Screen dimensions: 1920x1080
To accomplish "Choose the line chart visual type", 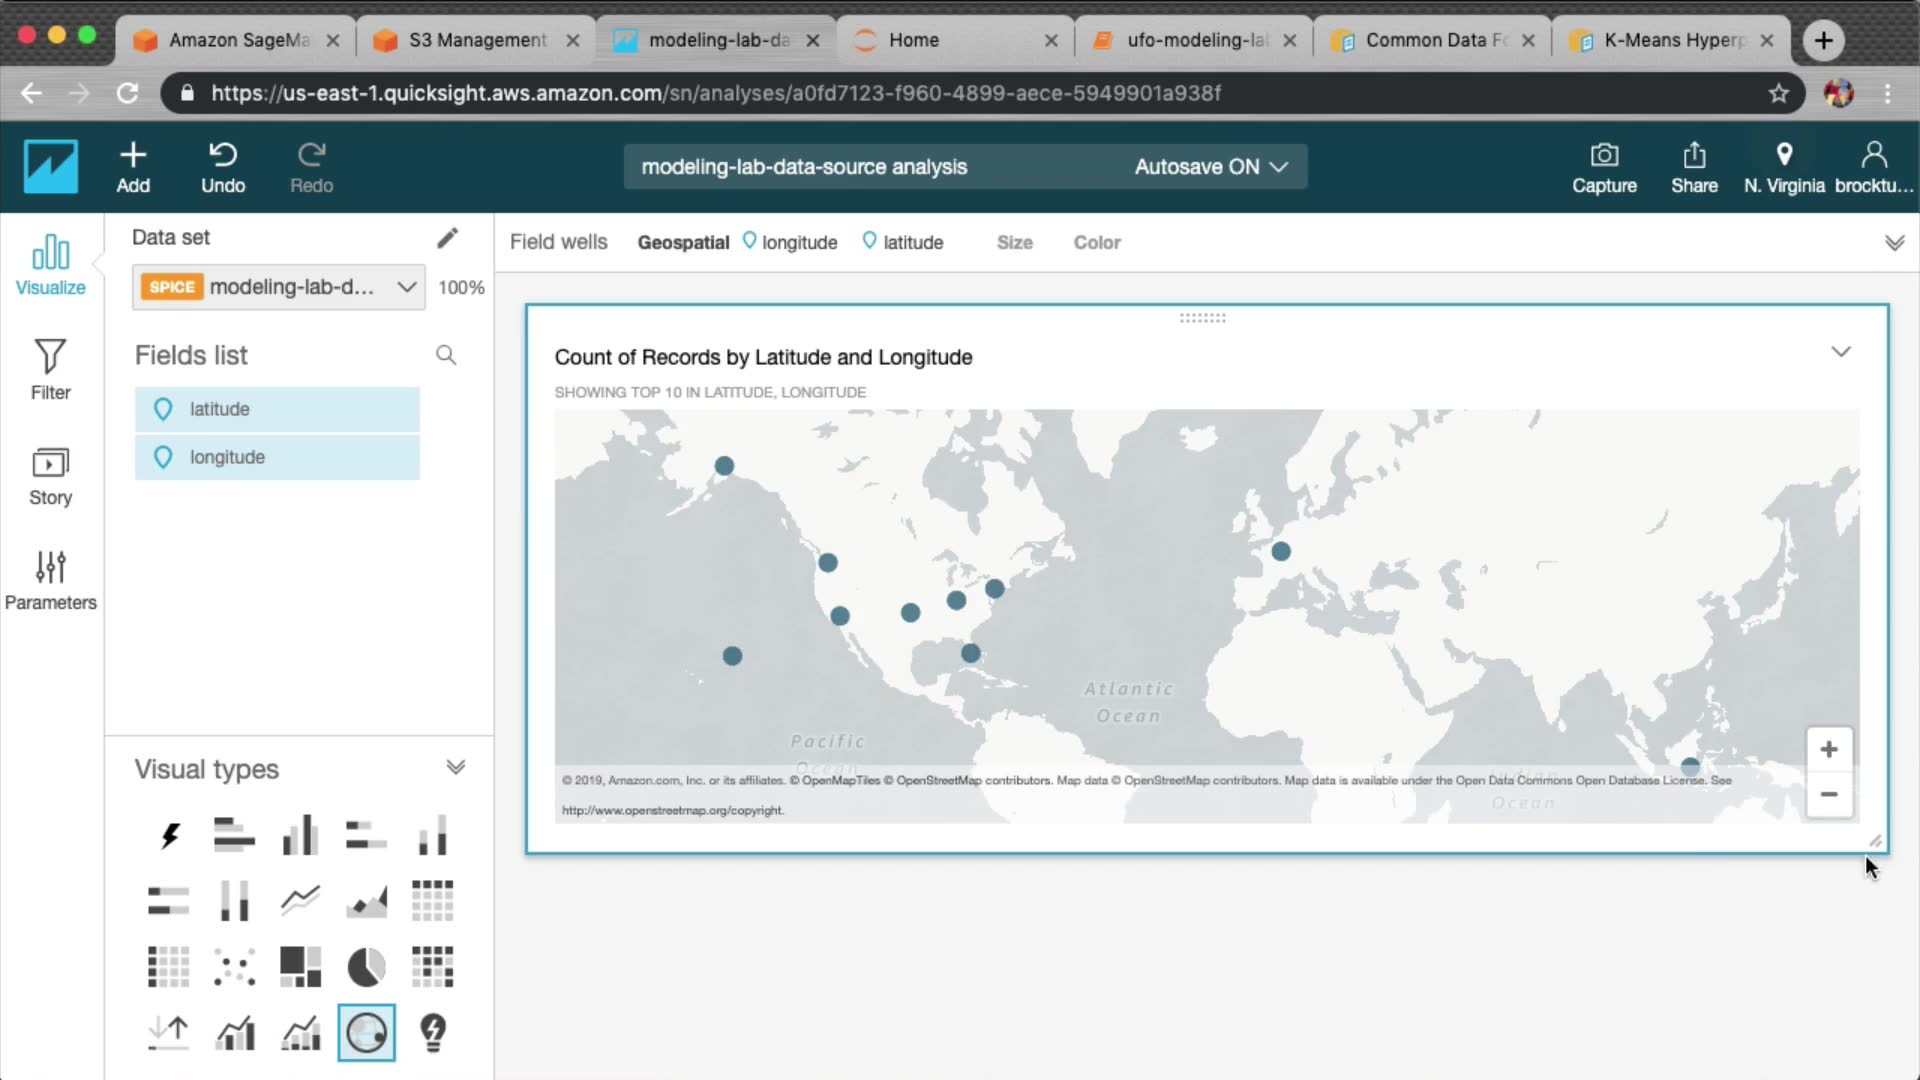I will 300,901.
